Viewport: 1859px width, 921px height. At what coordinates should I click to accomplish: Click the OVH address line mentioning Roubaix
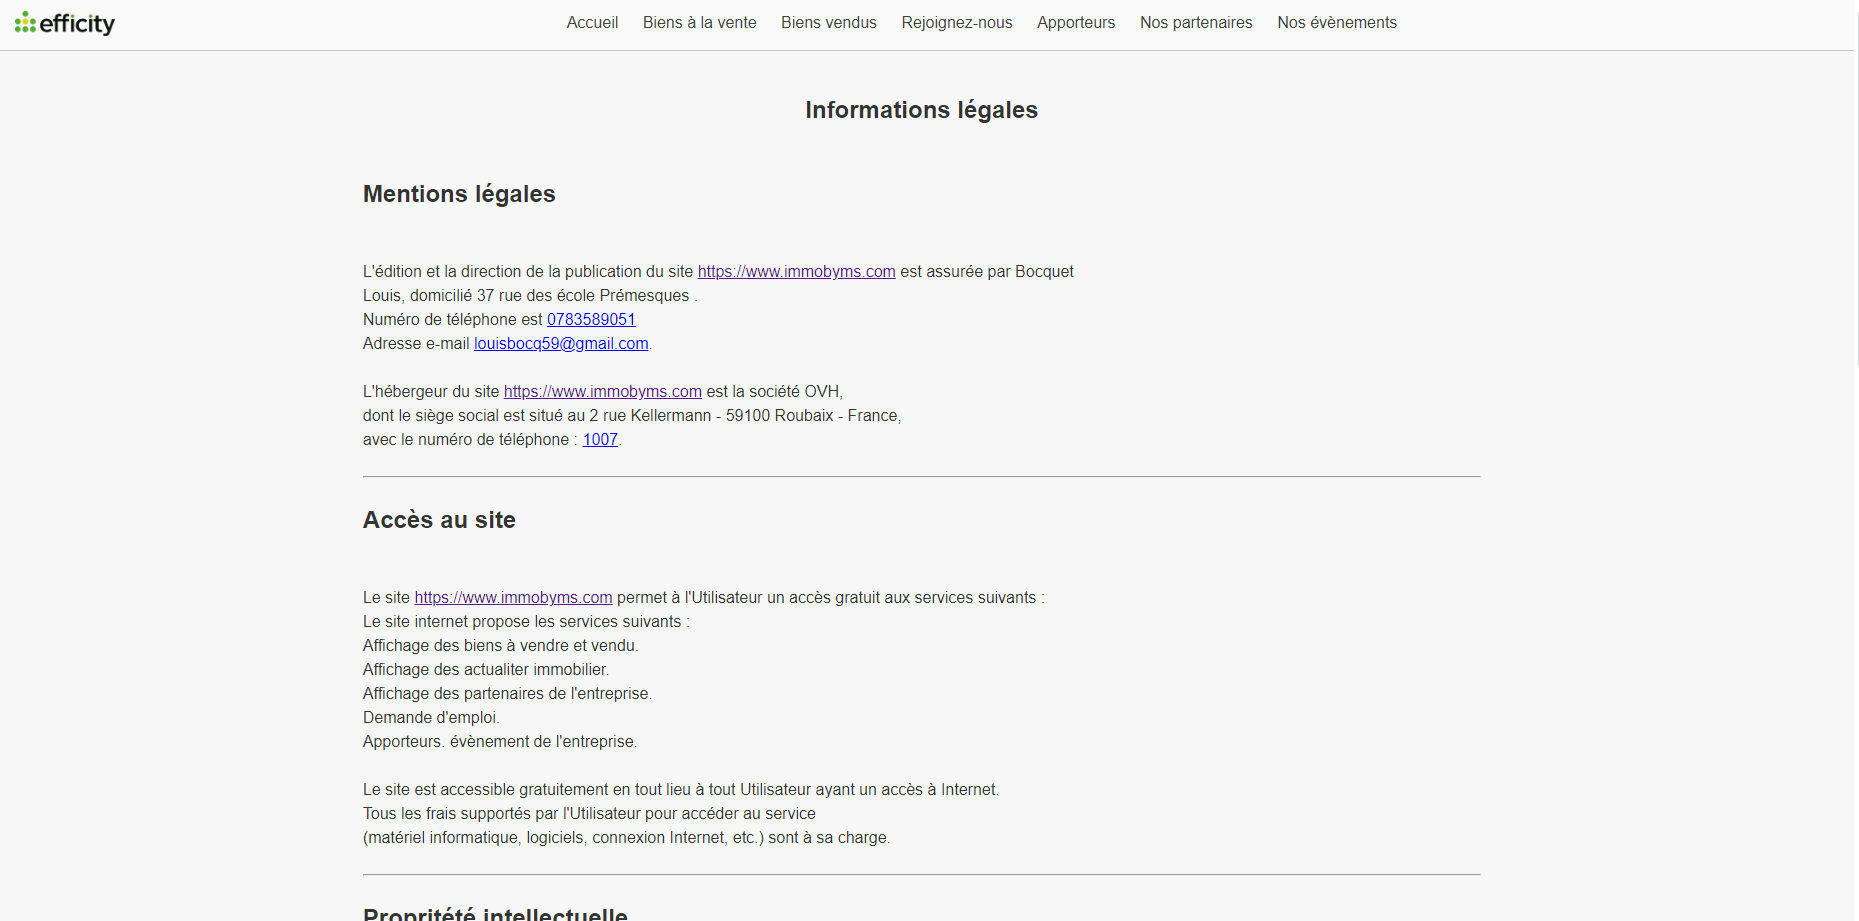click(x=631, y=416)
